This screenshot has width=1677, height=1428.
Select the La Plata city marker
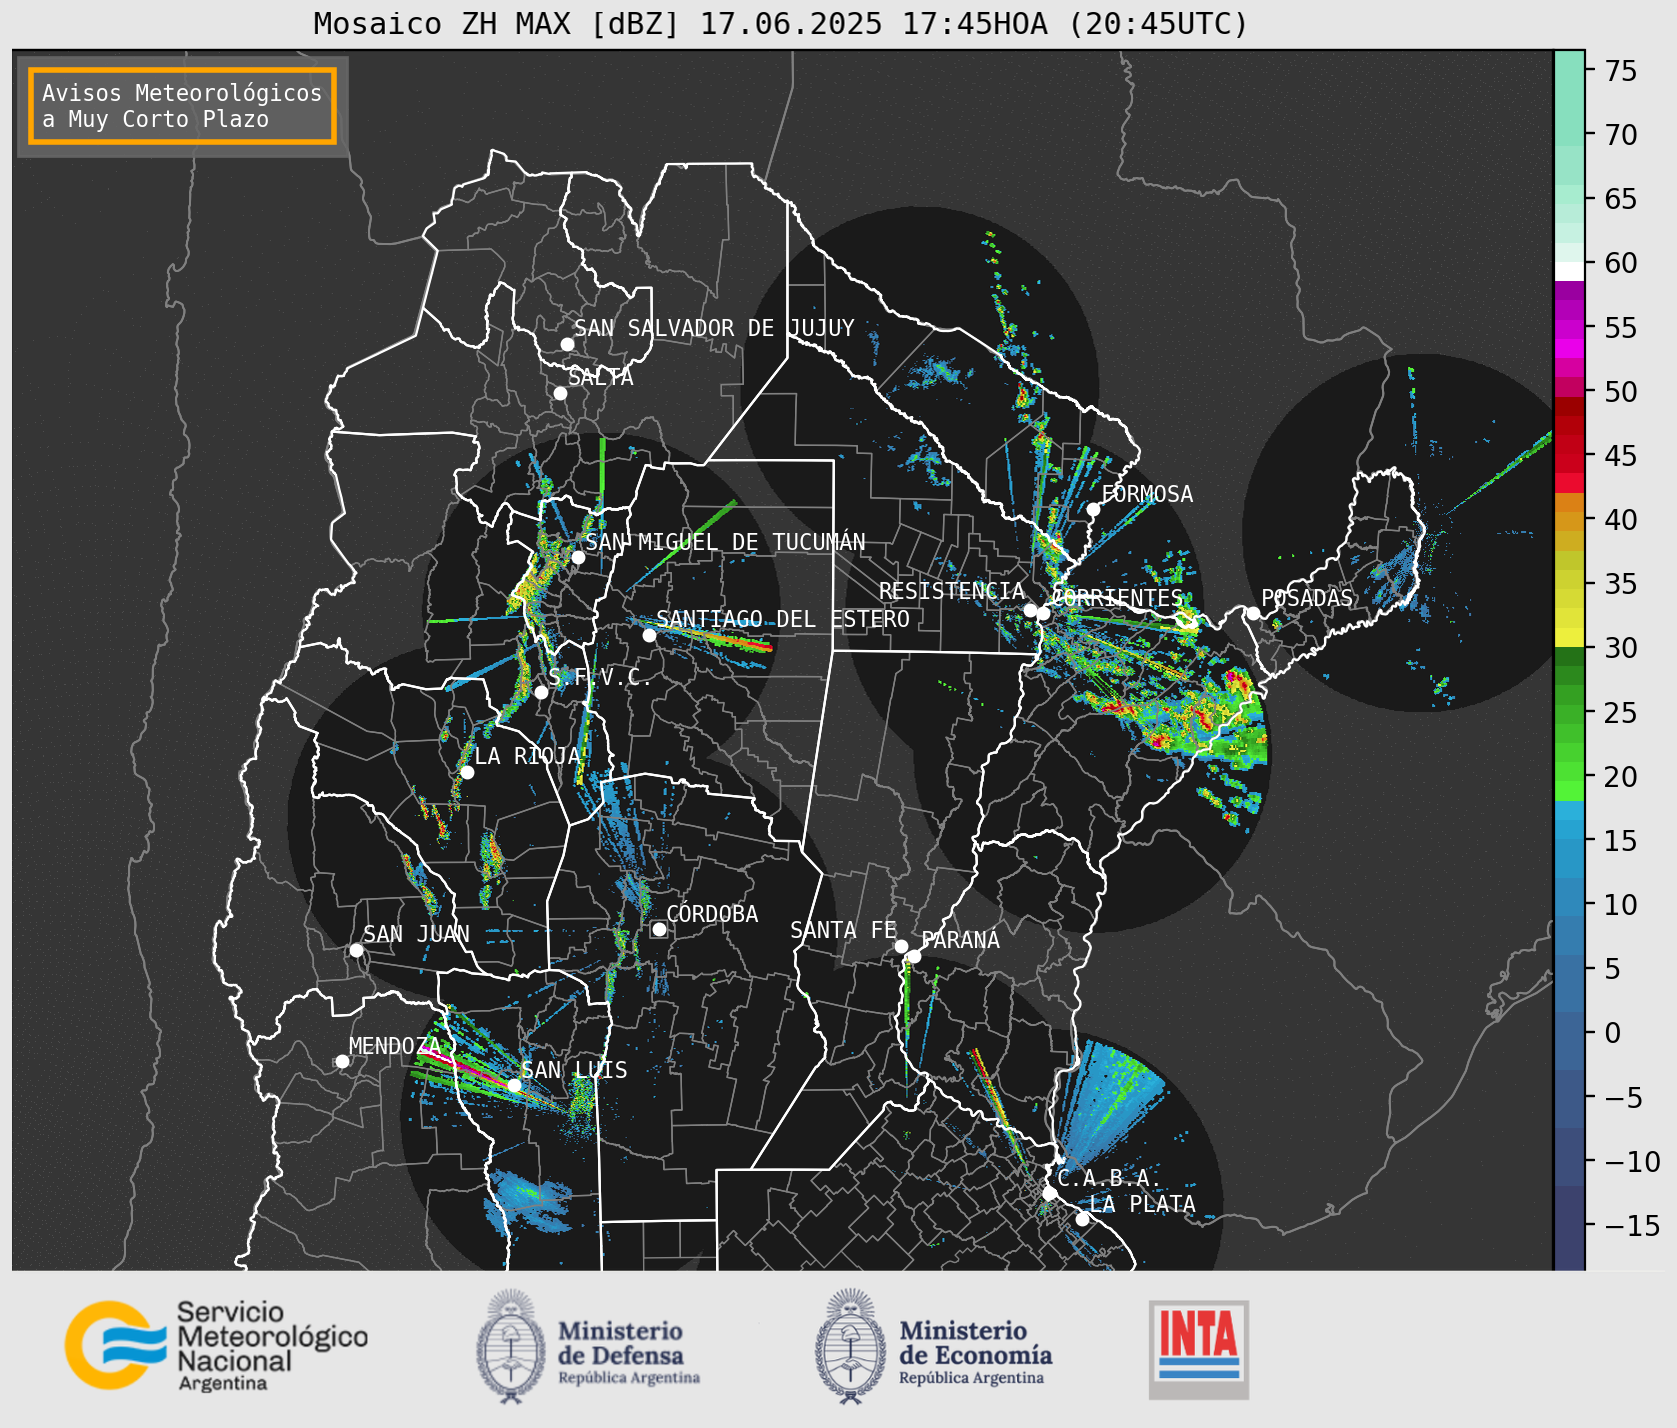[x=1082, y=1219]
